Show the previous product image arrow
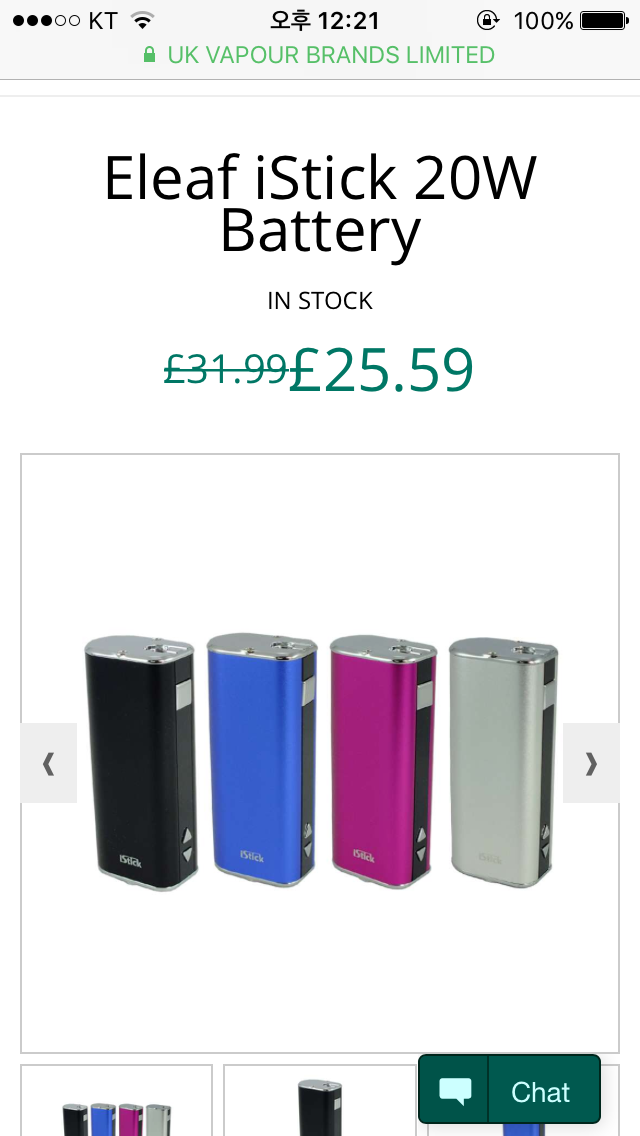 tap(49, 763)
